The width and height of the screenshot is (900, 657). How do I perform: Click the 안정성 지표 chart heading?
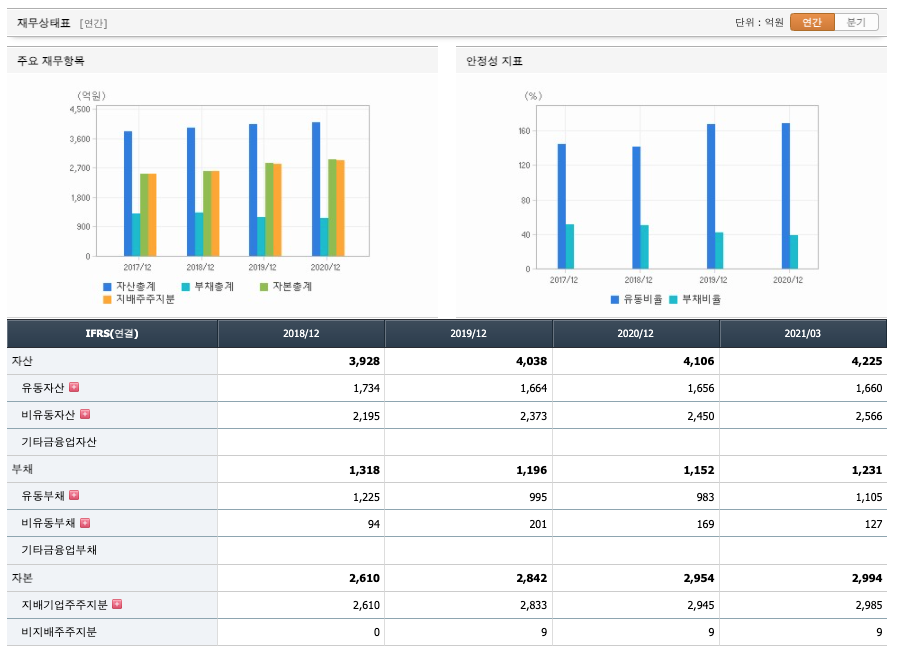coord(494,61)
